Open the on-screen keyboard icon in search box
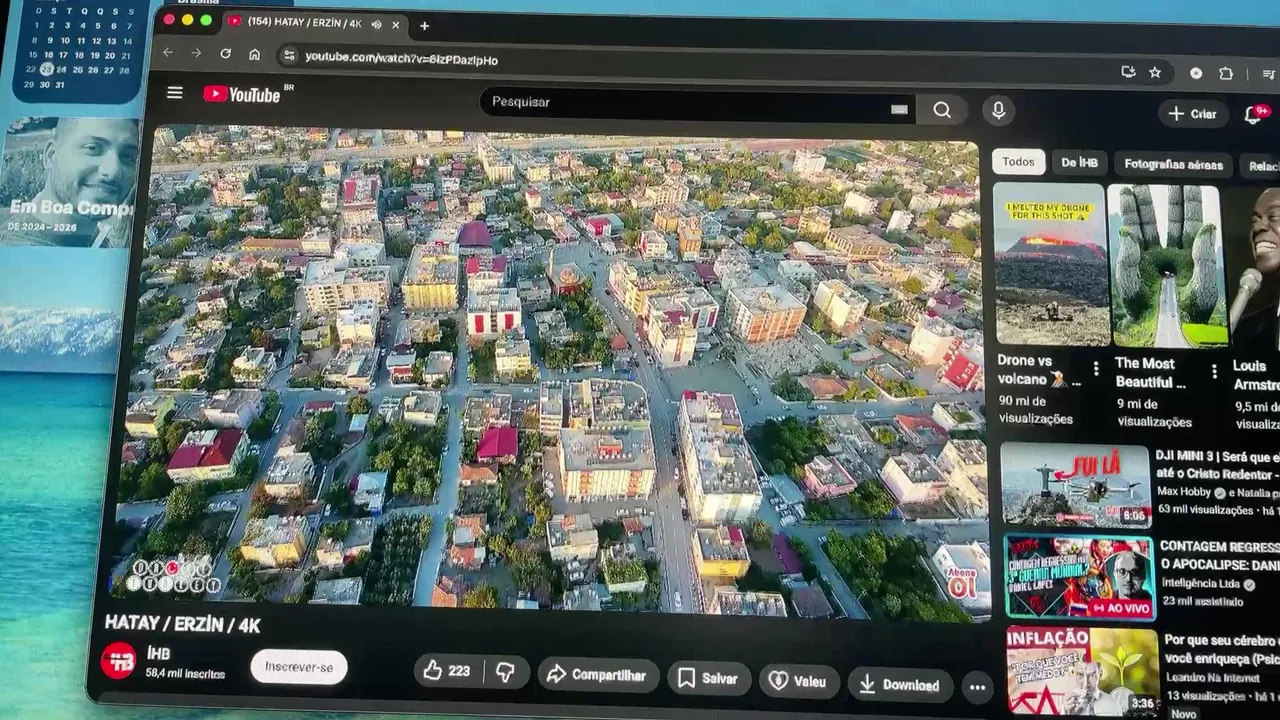The width and height of the screenshot is (1280, 720). (899, 109)
